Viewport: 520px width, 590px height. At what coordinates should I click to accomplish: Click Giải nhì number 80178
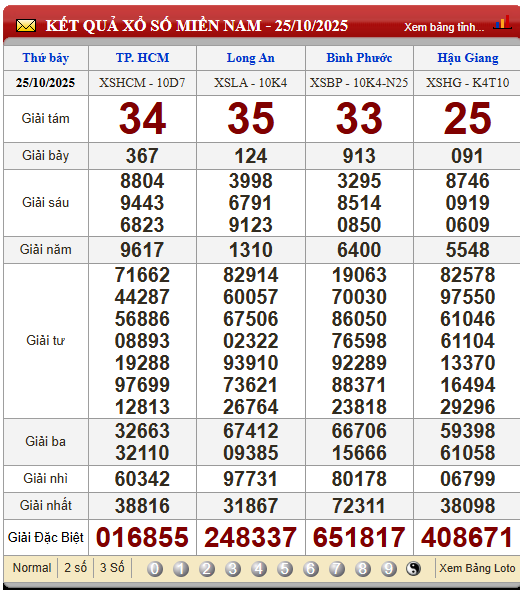(x=359, y=479)
